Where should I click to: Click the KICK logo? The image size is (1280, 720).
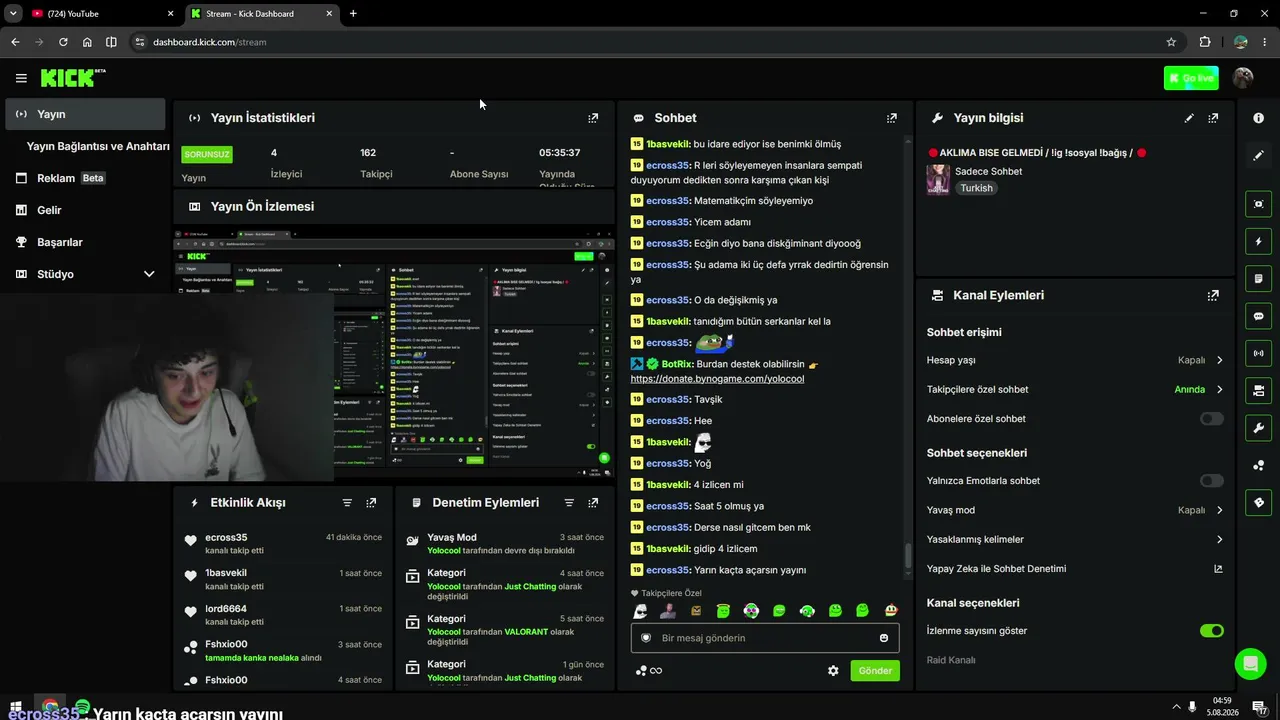pyautogui.click(x=72, y=78)
